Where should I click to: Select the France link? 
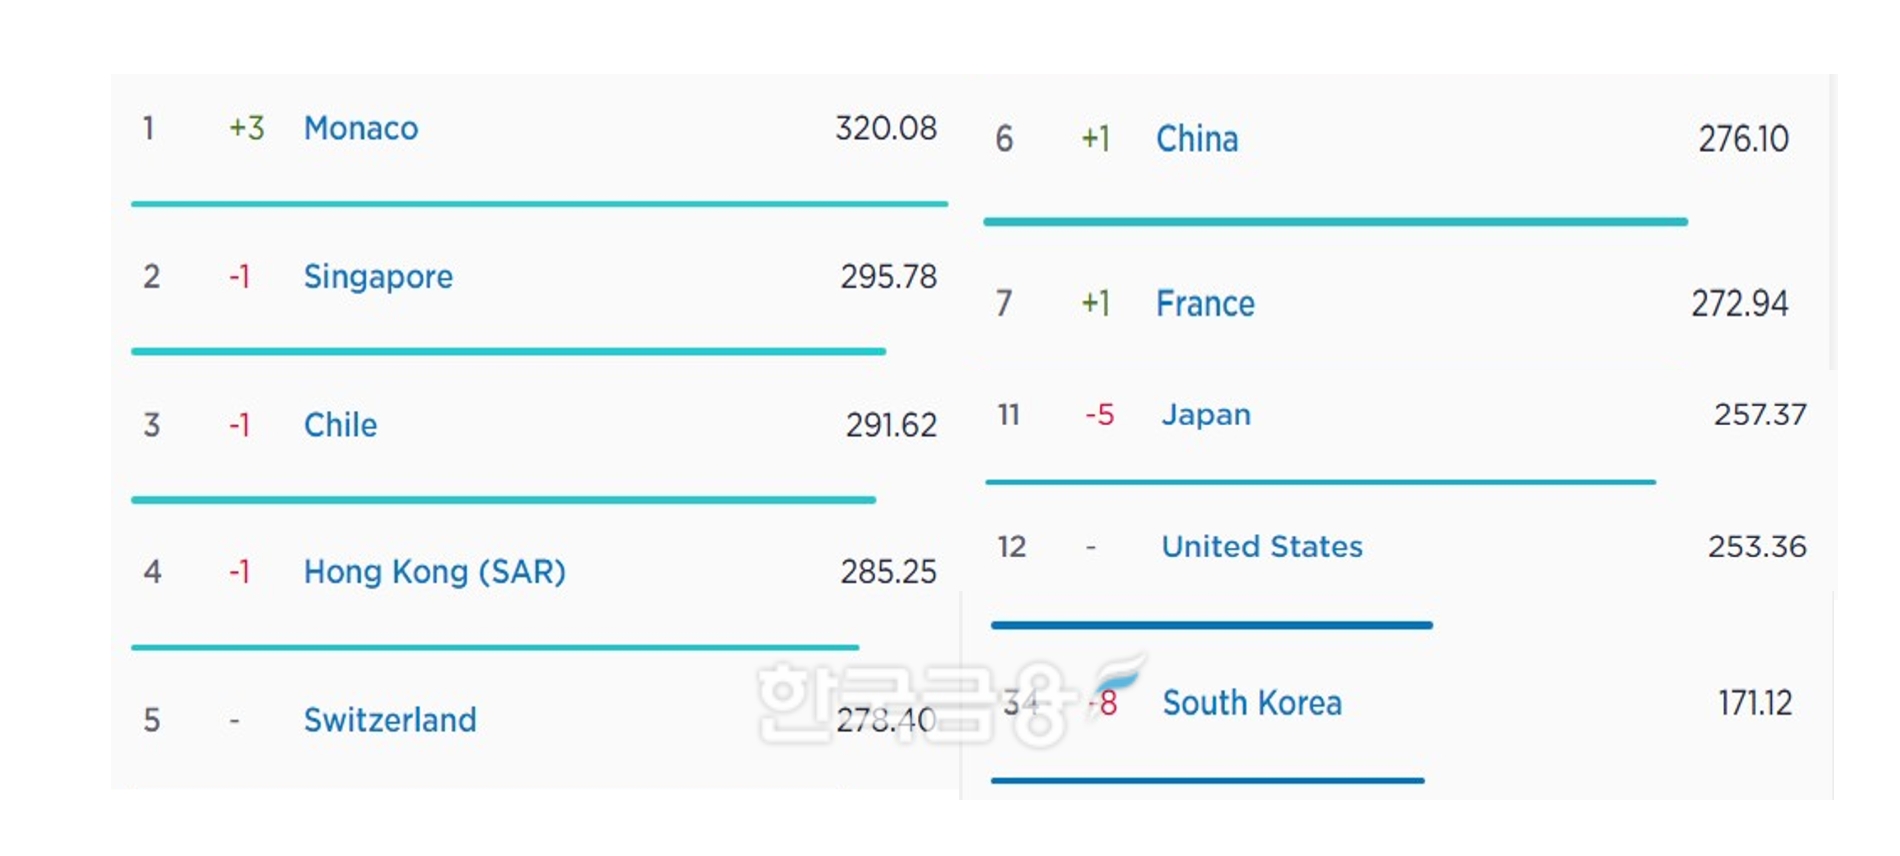pyautogui.click(x=1205, y=304)
